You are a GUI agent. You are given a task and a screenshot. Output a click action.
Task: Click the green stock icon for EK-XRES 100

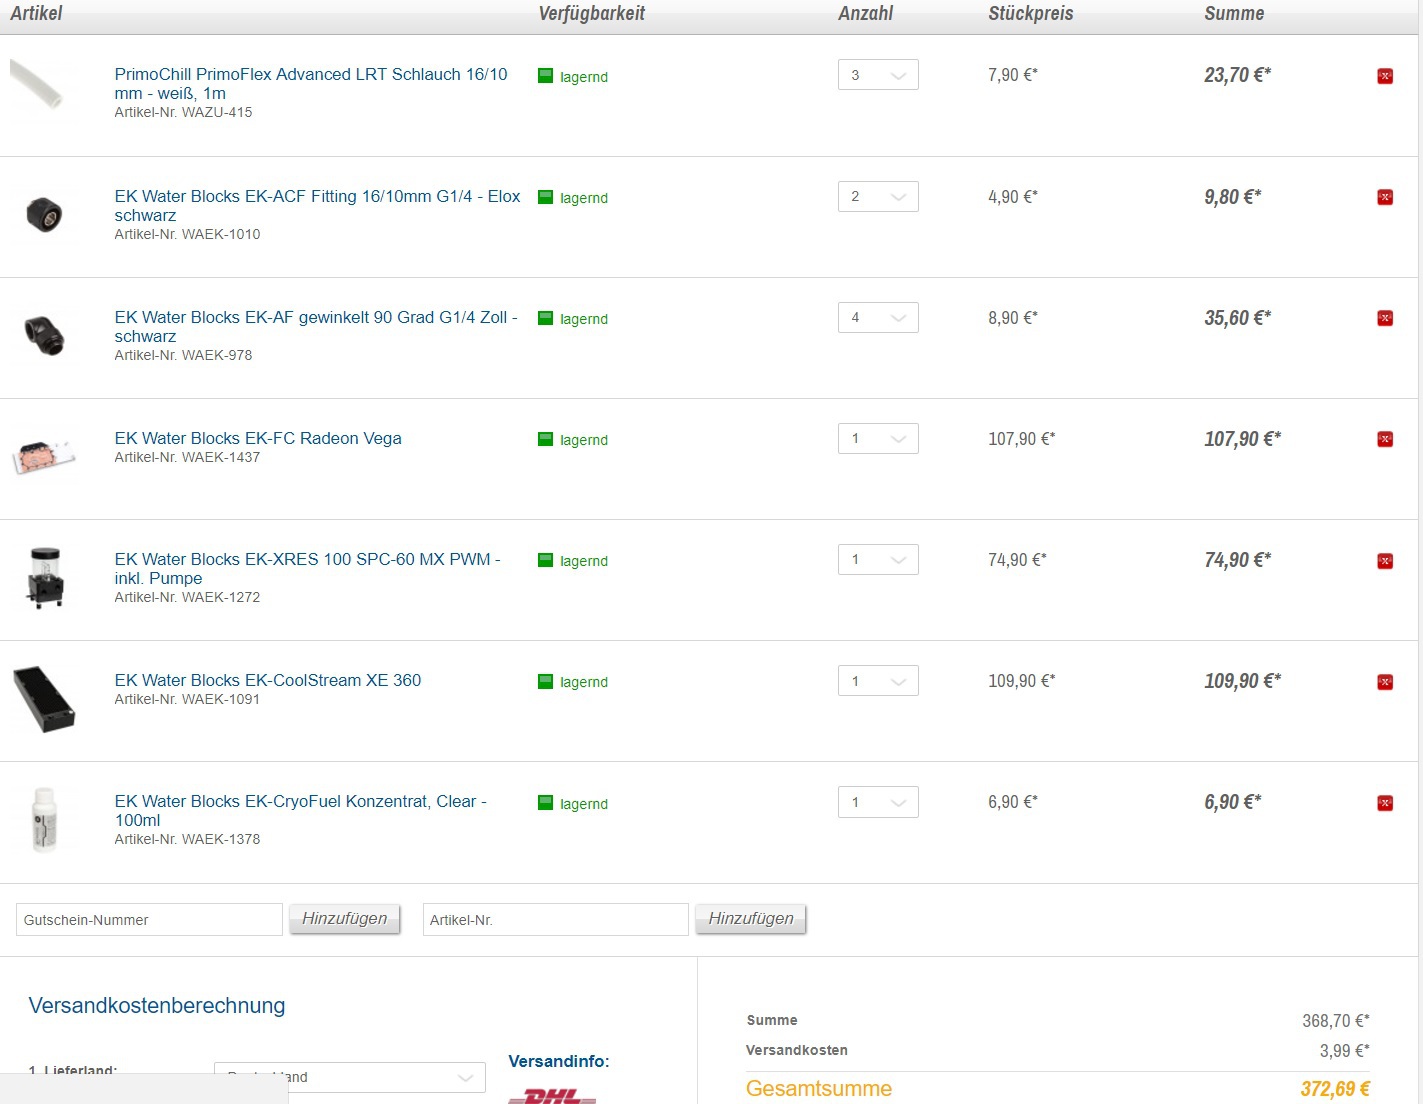click(545, 560)
